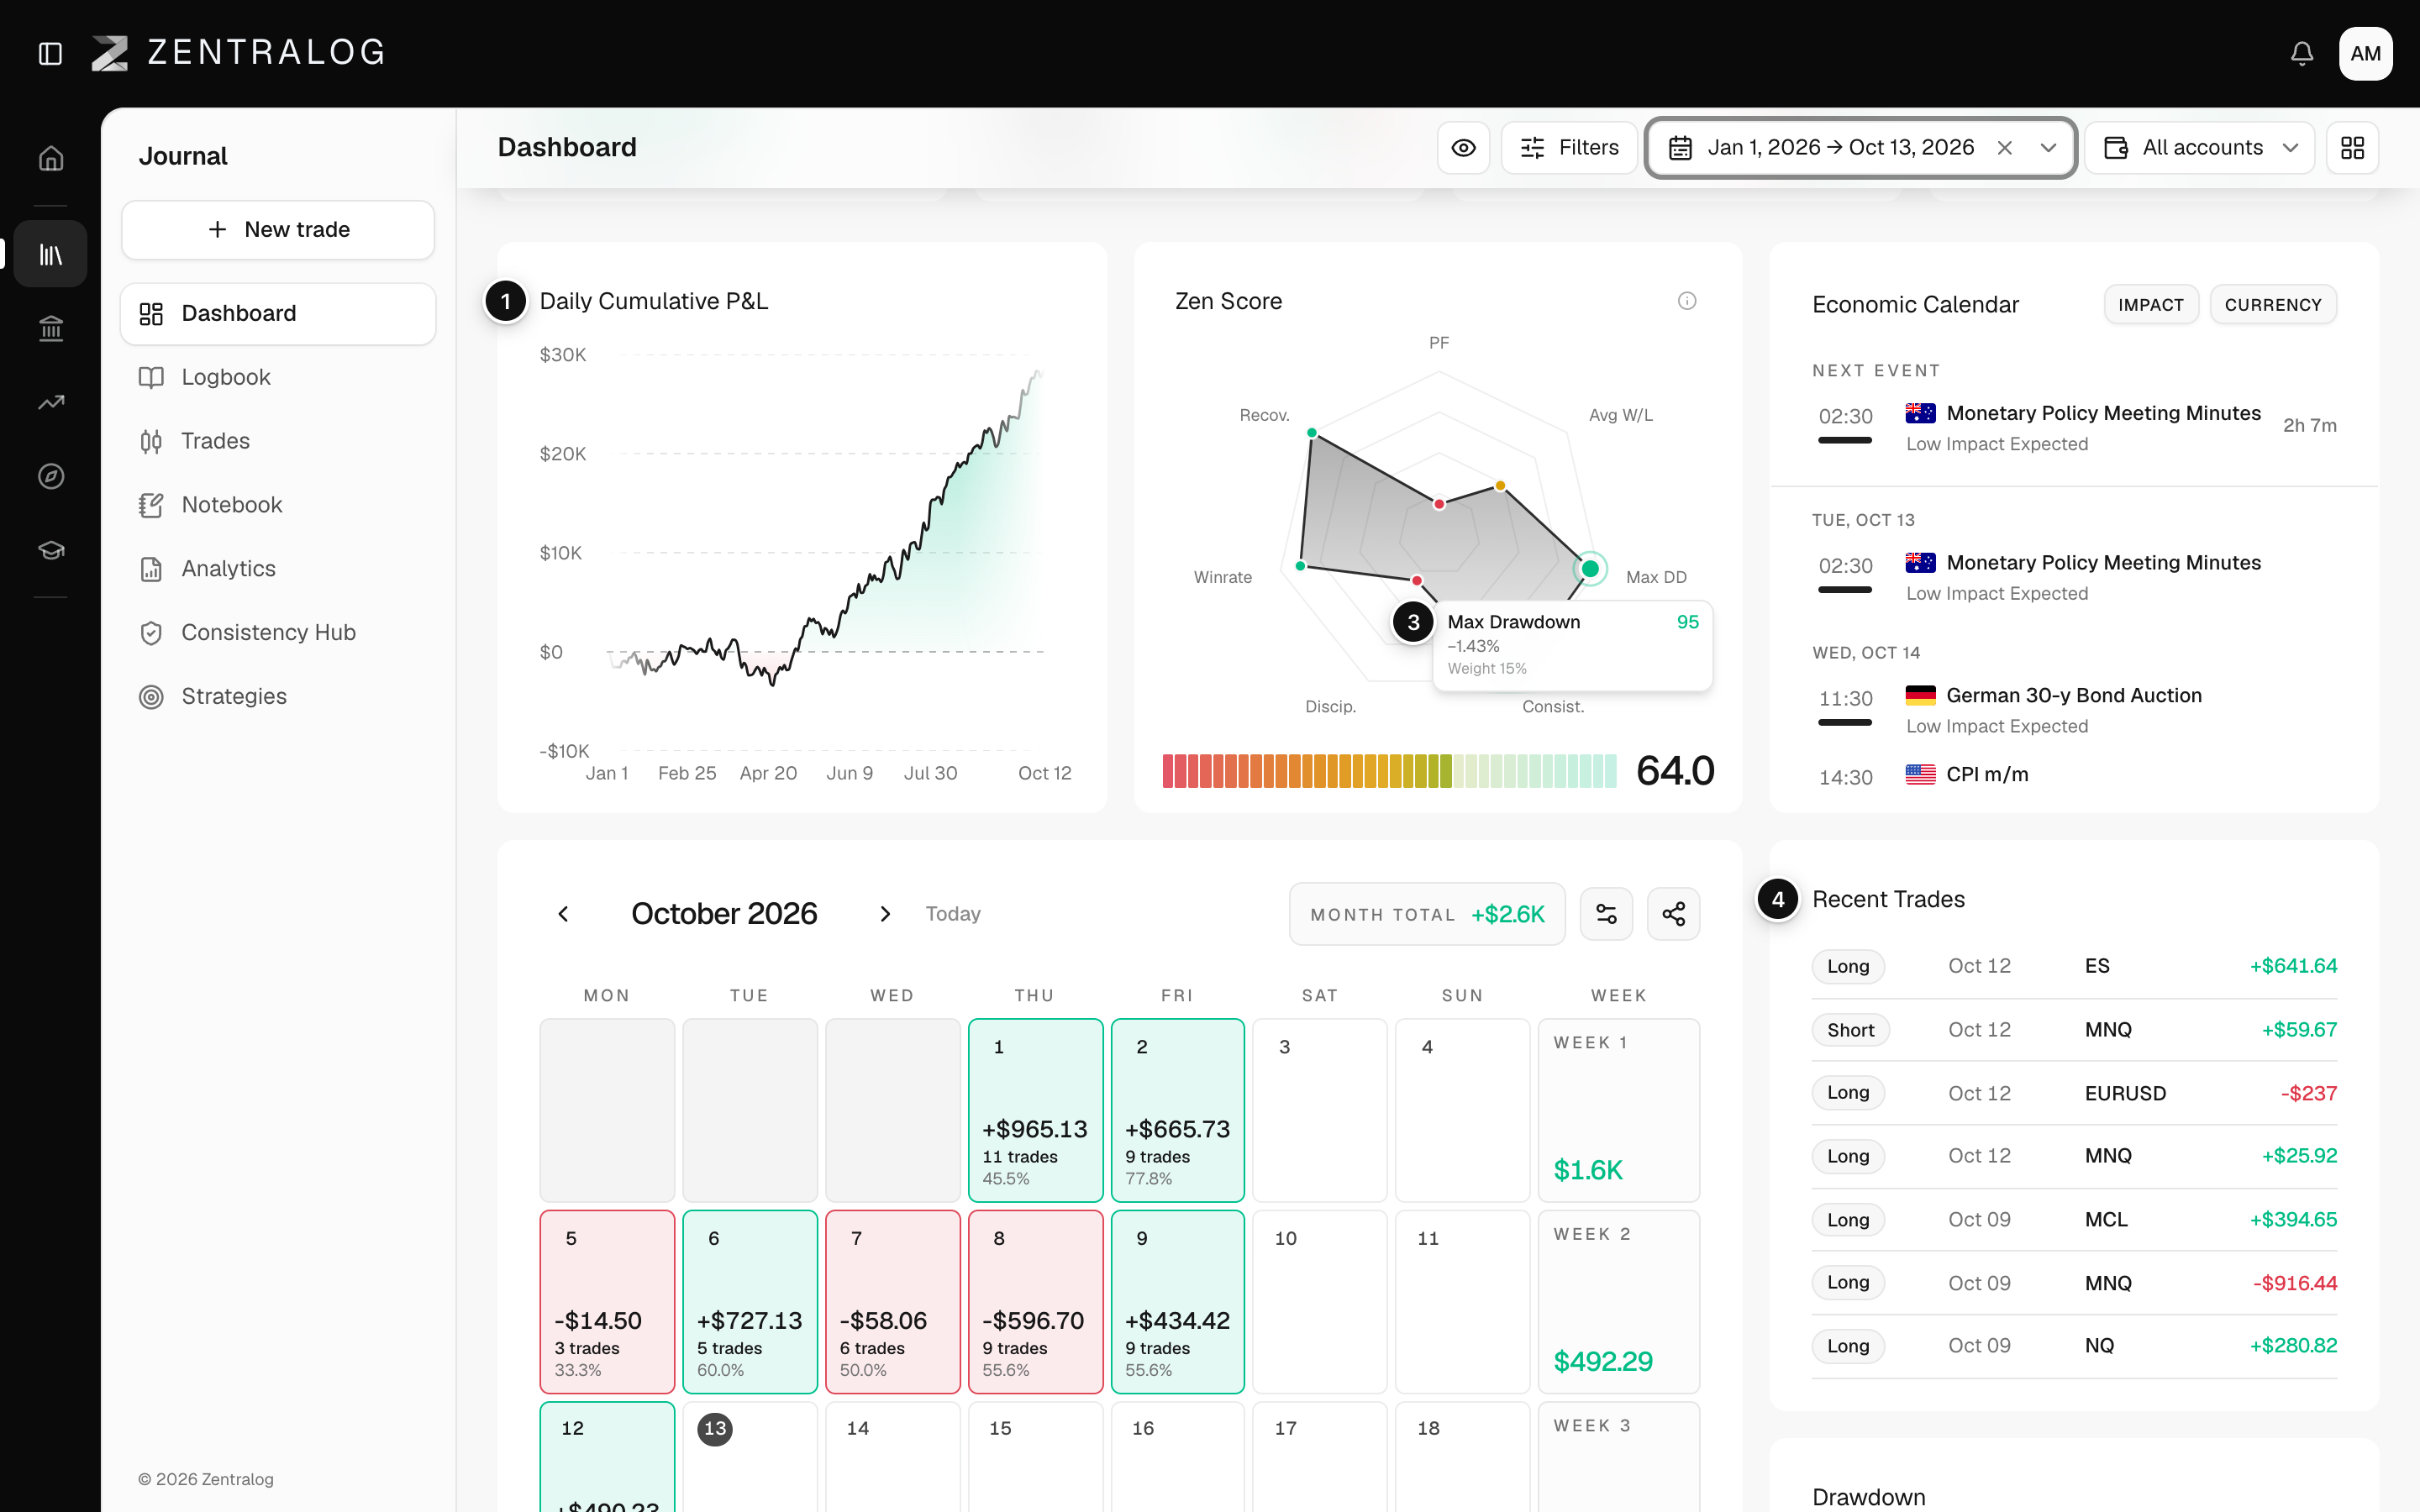
Task: Click the date range calendar icon
Action: click(x=1680, y=148)
